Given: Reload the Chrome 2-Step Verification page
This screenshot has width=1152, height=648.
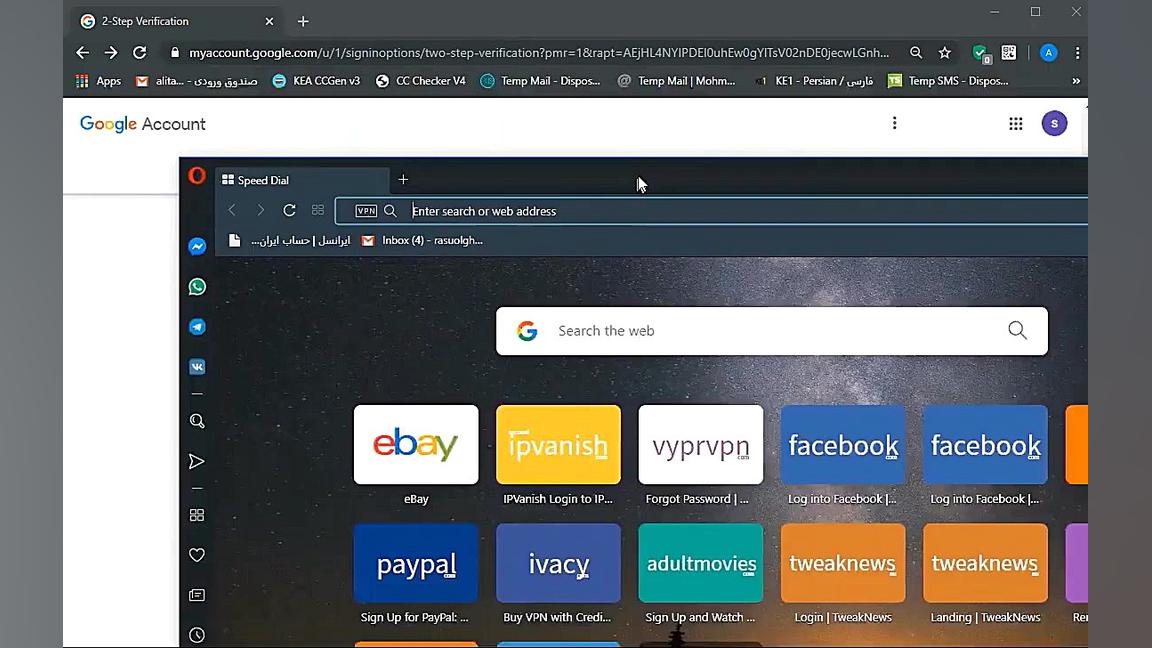Looking at the screenshot, I should (140, 53).
